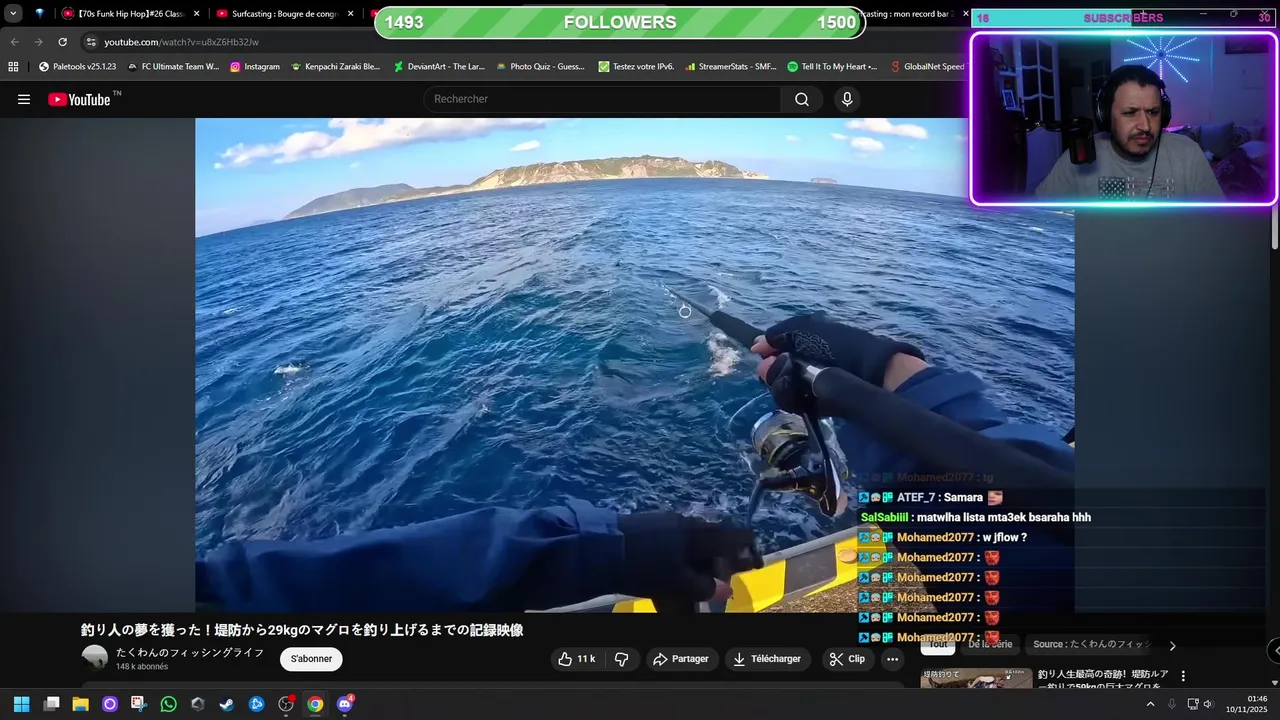Show hidden system tray icons

1150,704
